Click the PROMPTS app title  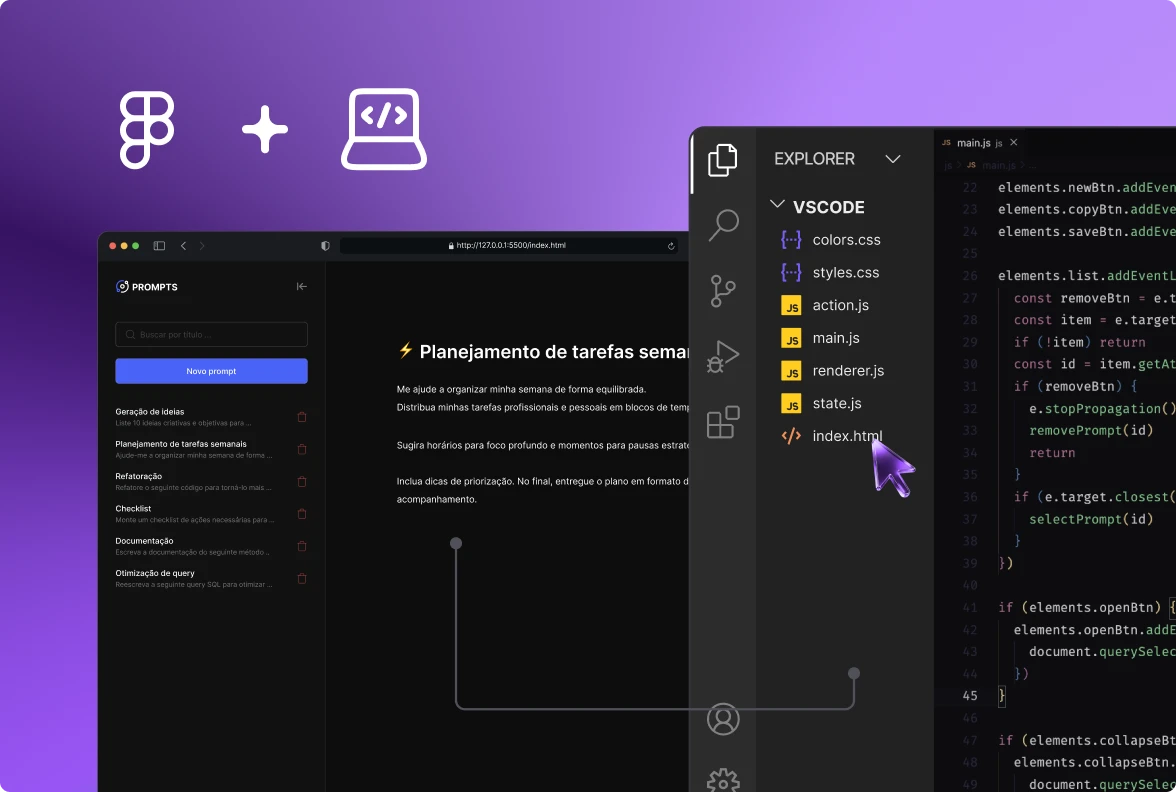tap(154, 287)
